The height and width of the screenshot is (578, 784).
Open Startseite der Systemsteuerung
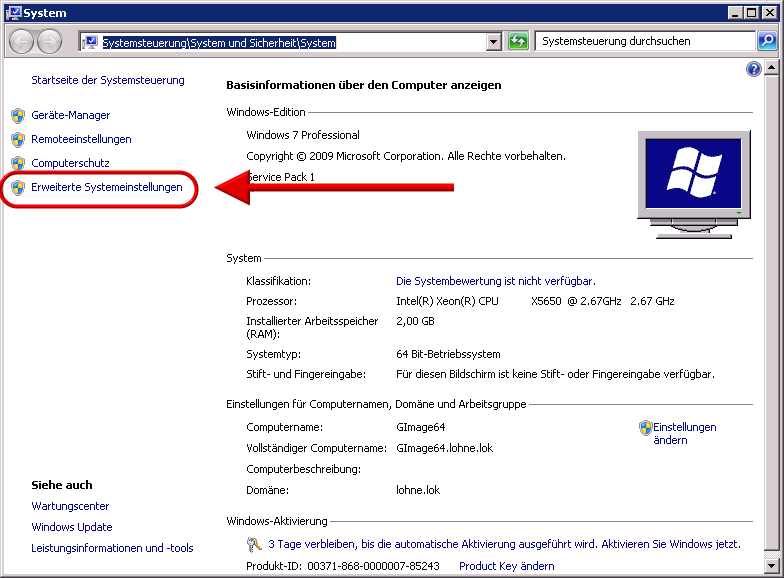(108, 80)
